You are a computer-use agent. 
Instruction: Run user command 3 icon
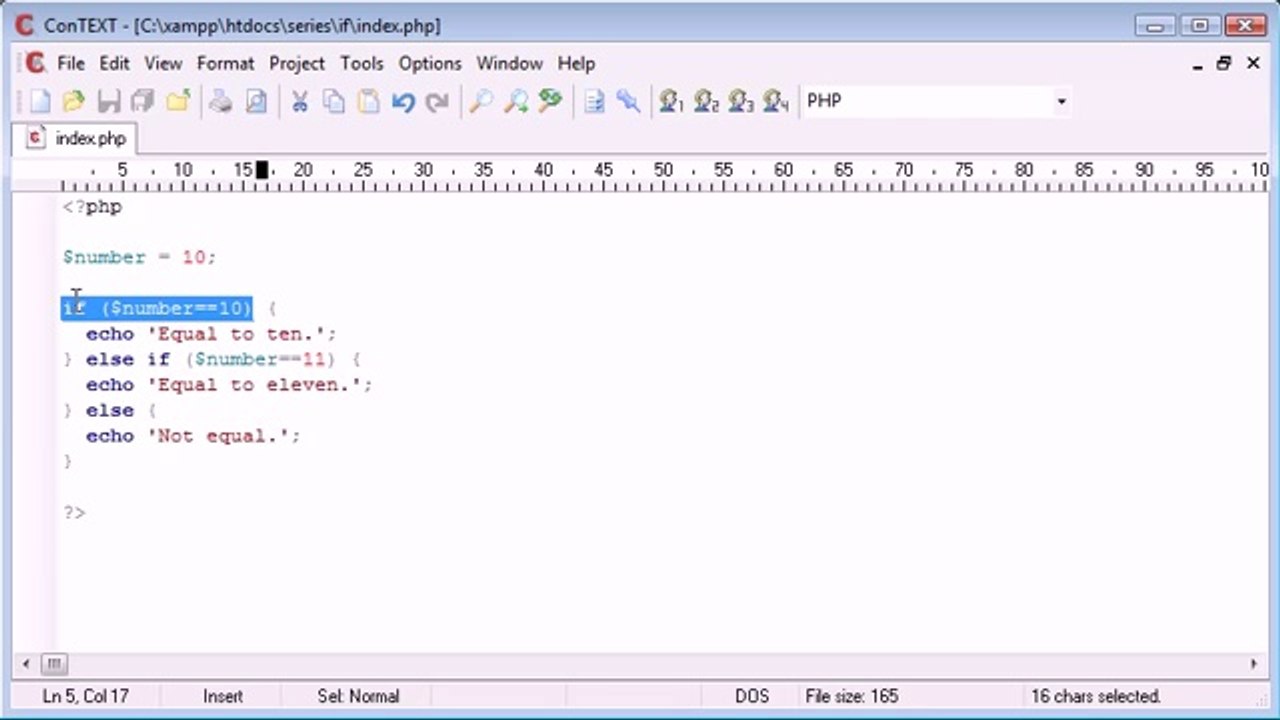[x=741, y=101]
